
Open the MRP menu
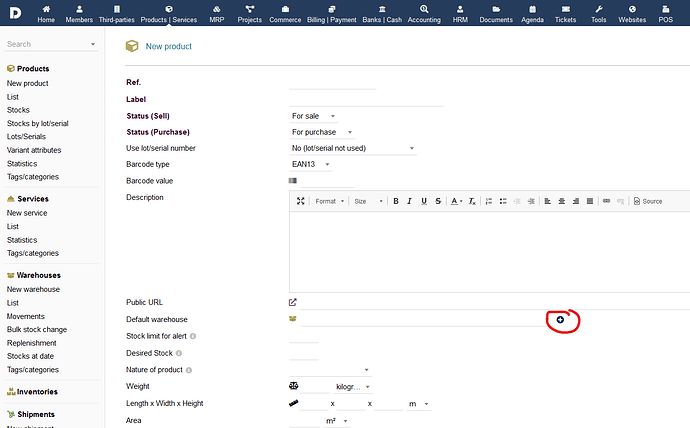pos(217,14)
